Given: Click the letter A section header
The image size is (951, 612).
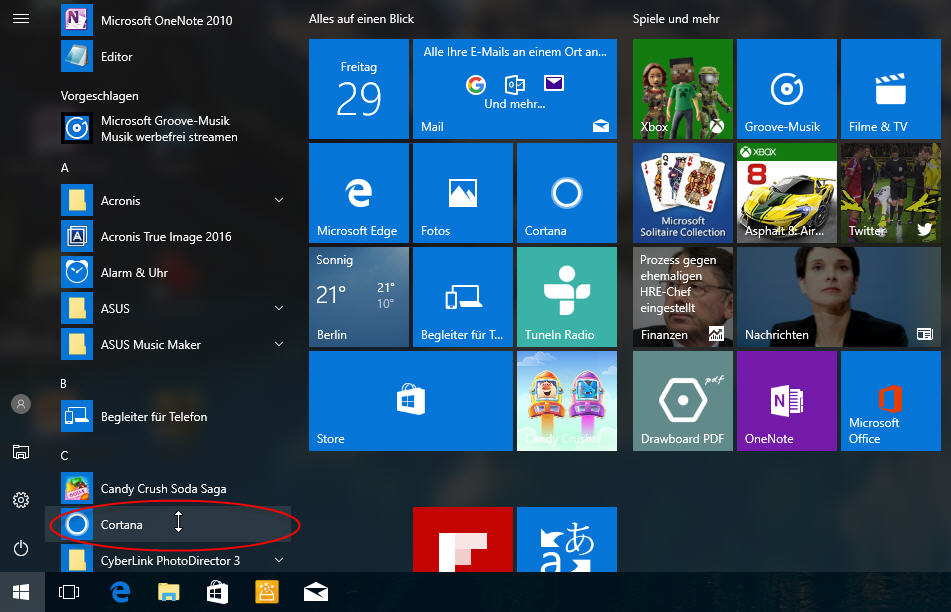Looking at the screenshot, I should click(65, 168).
